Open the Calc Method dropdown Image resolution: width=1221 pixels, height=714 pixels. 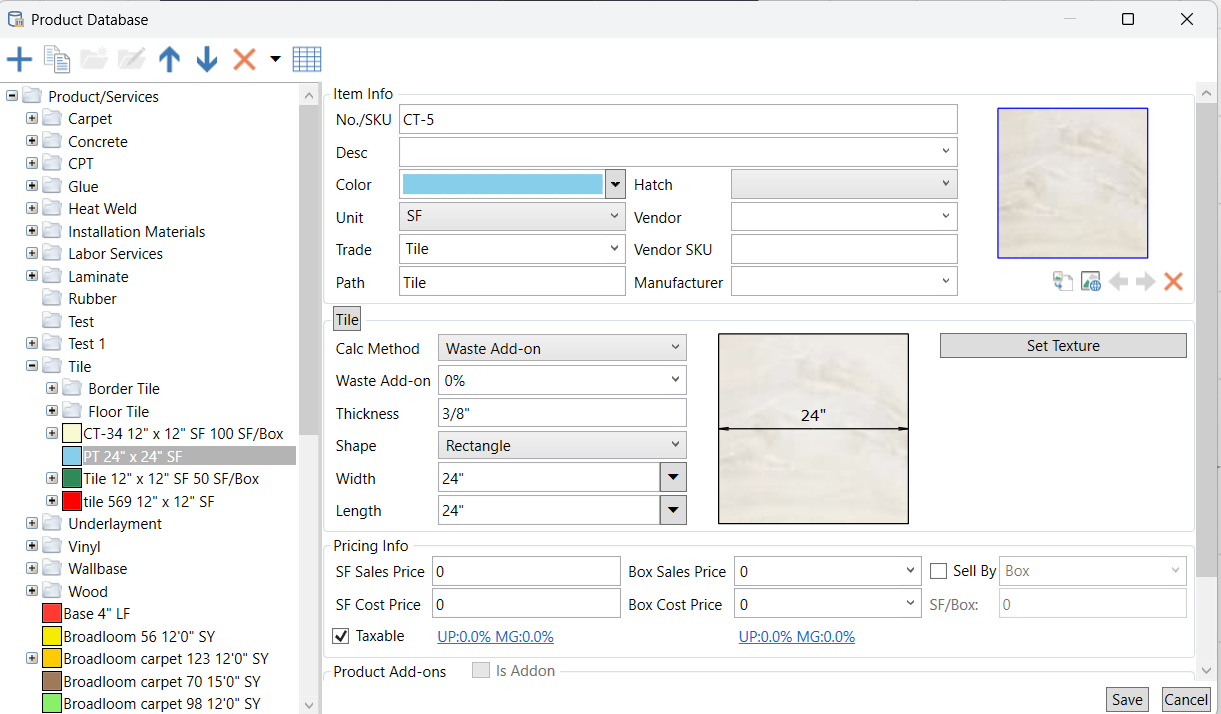pos(562,348)
